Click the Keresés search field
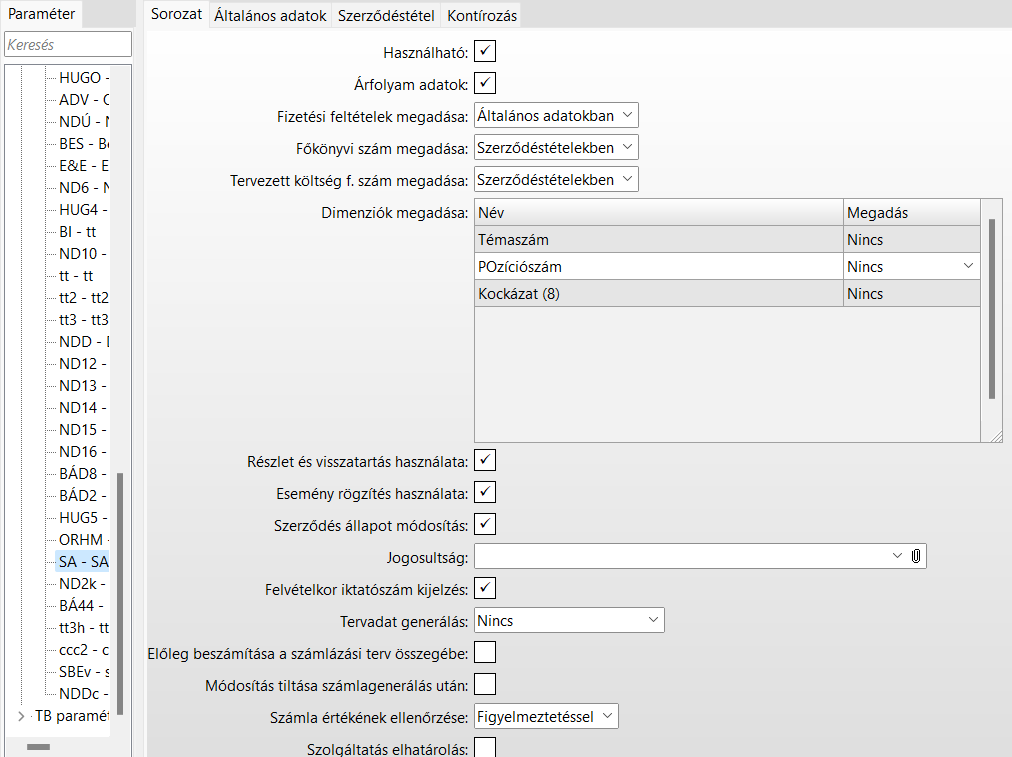1012x757 pixels. click(x=68, y=45)
